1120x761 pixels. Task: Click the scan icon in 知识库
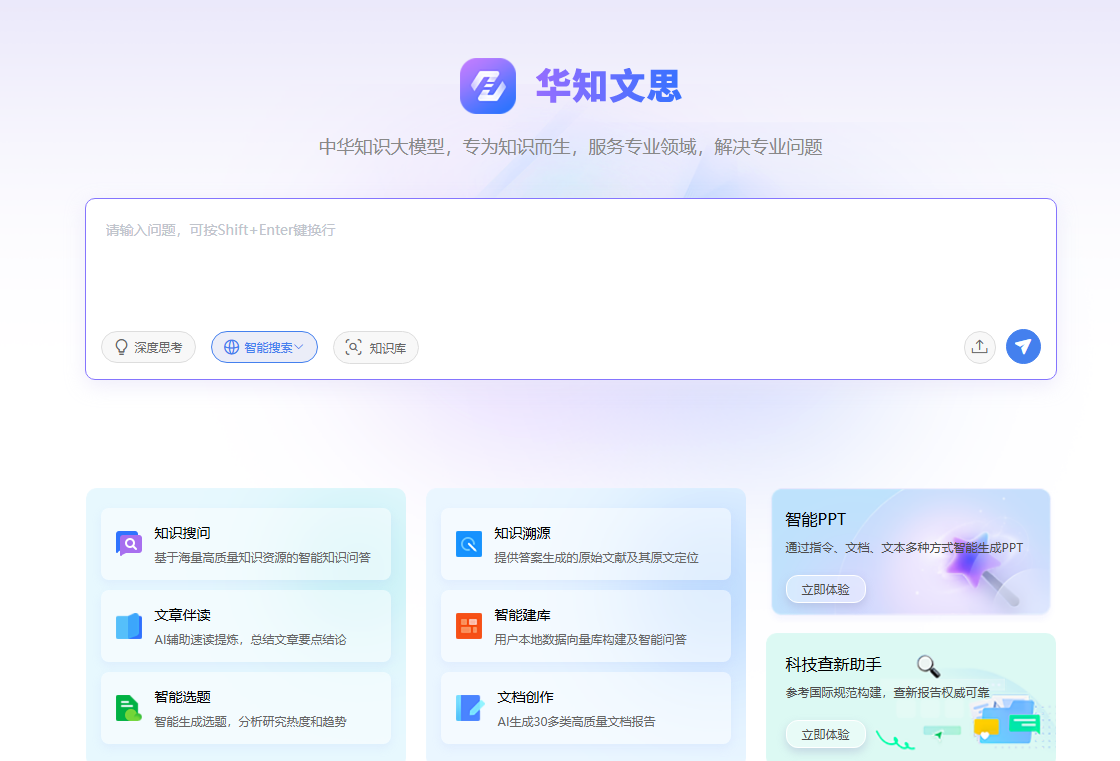click(x=354, y=347)
